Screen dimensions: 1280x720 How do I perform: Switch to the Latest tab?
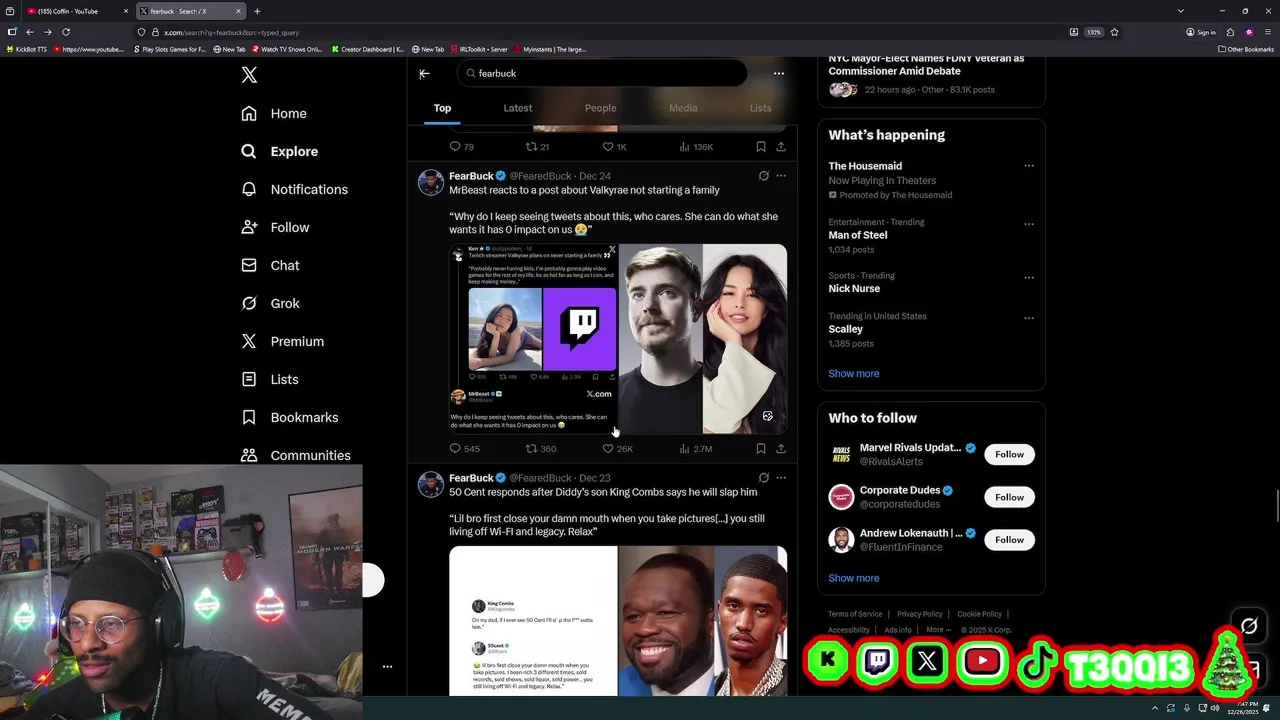point(518,108)
